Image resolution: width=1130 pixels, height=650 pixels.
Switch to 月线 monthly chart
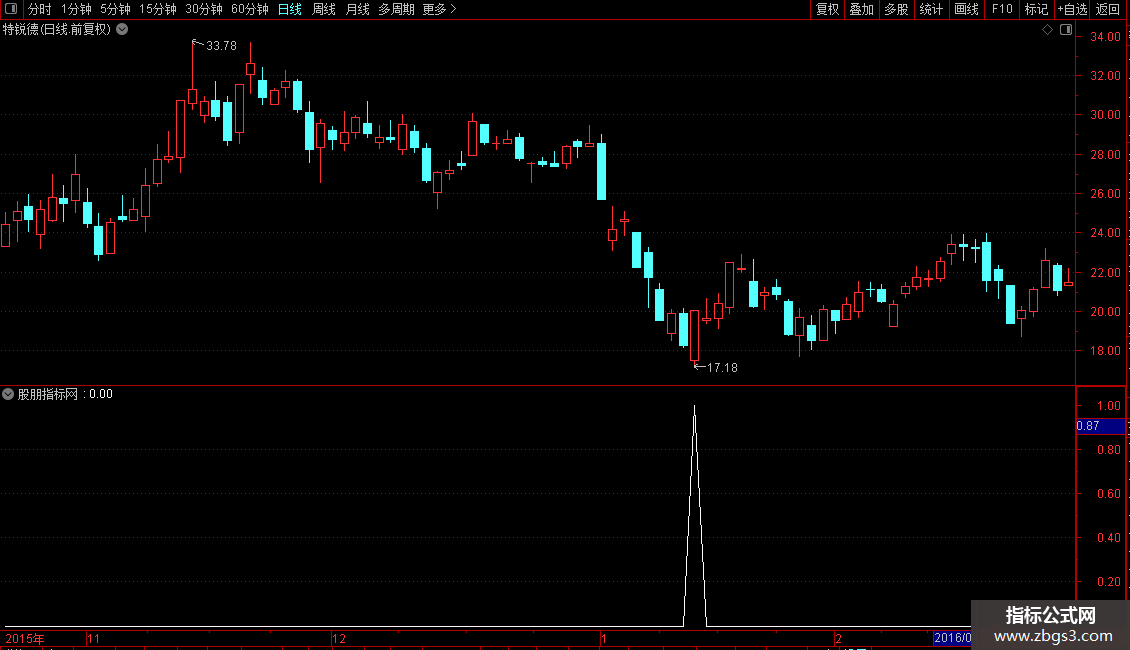click(357, 9)
